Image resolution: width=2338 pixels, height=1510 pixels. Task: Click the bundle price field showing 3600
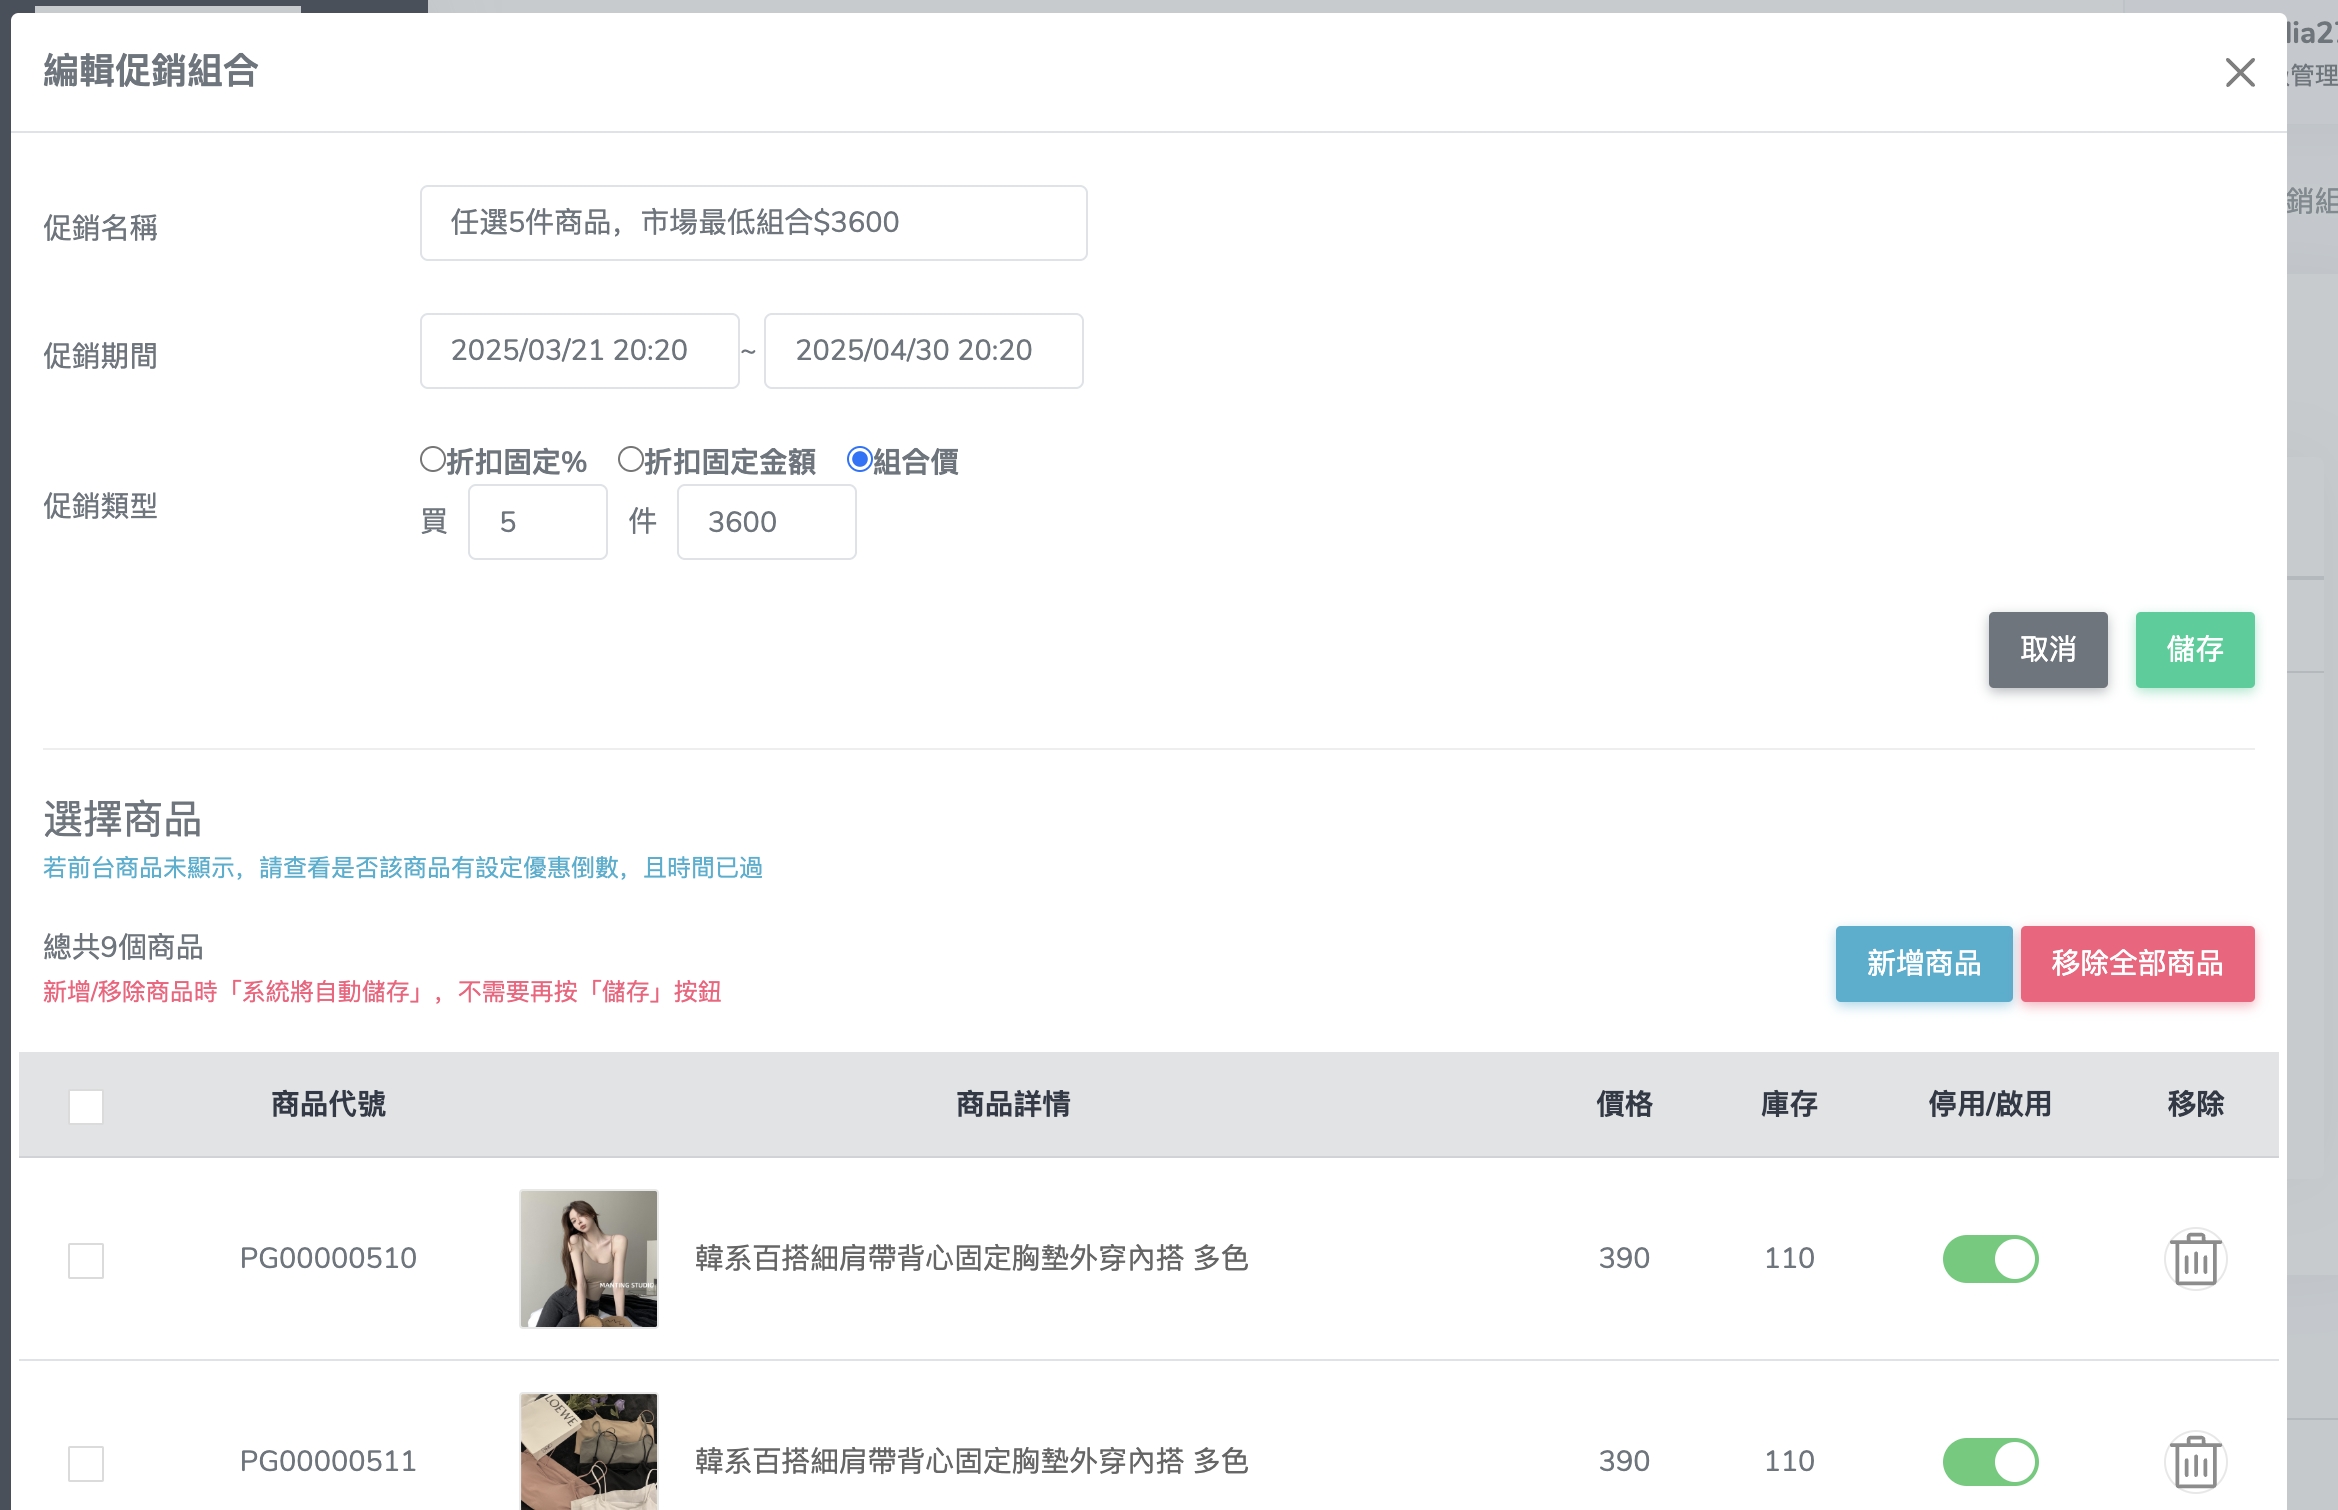click(766, 522)
